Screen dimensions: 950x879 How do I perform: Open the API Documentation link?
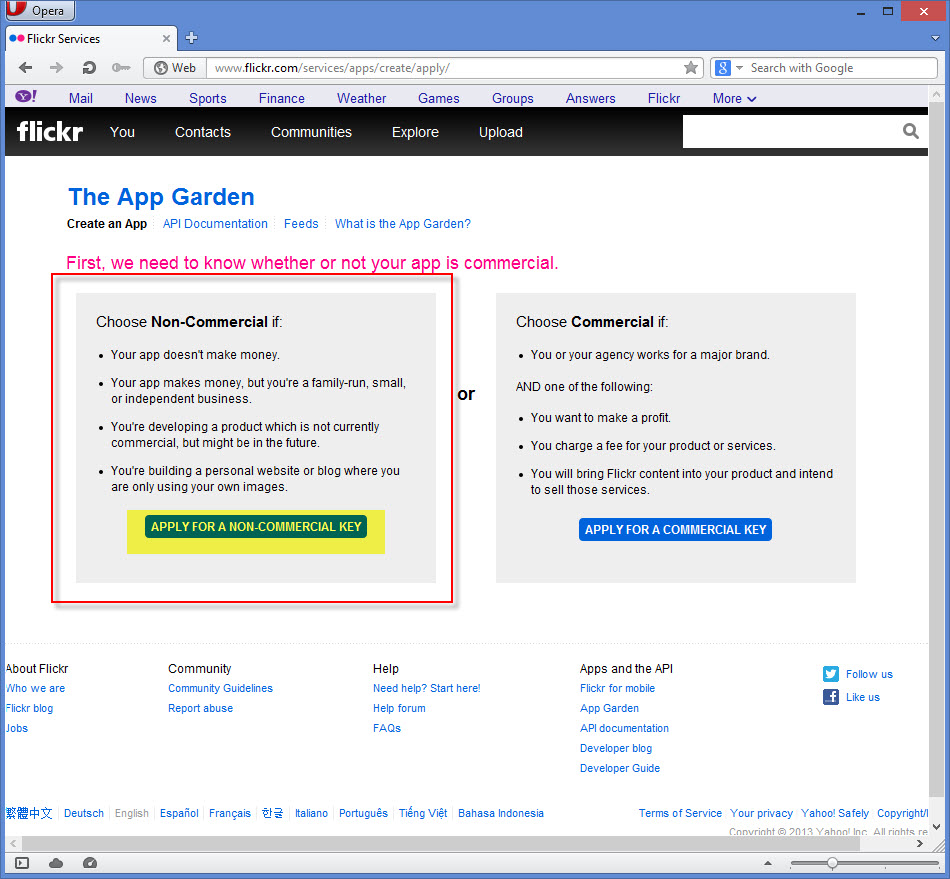215,224
